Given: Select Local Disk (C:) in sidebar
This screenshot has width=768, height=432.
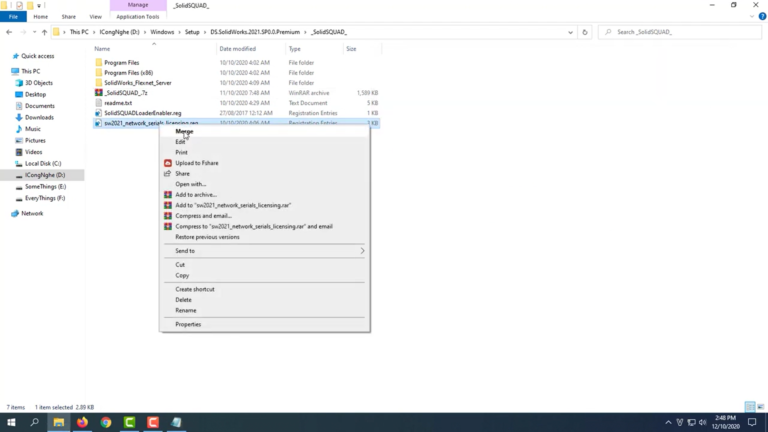Looking at the screenshot, I should [x=43, y=164].
